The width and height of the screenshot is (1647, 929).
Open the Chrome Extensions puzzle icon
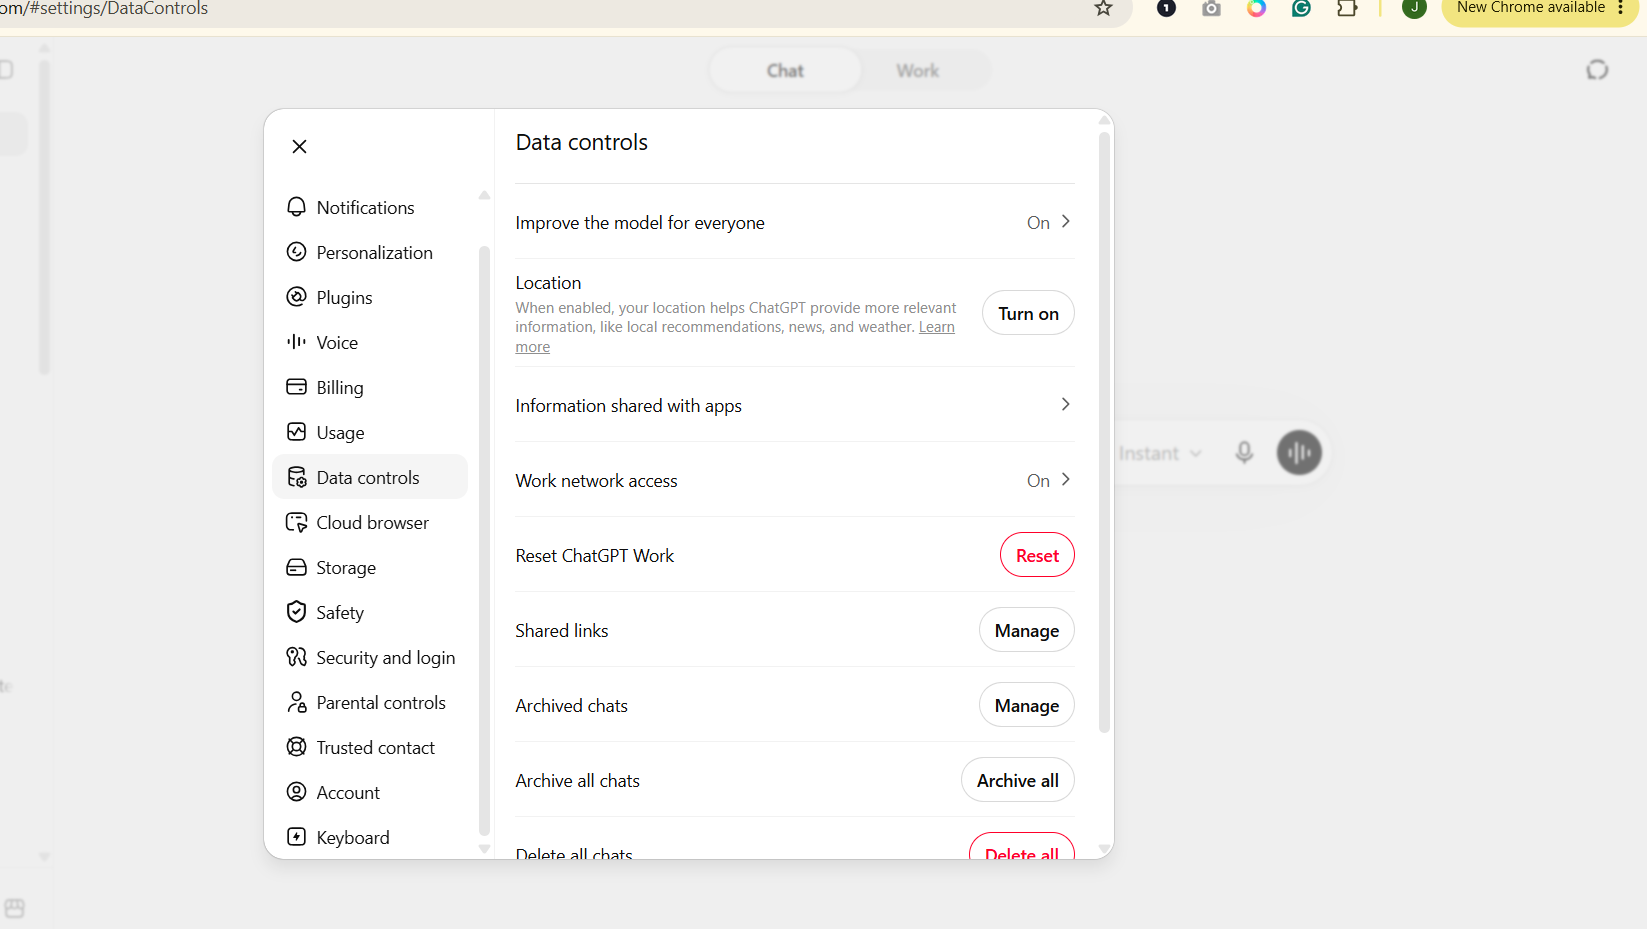[x=1347, y=8]
